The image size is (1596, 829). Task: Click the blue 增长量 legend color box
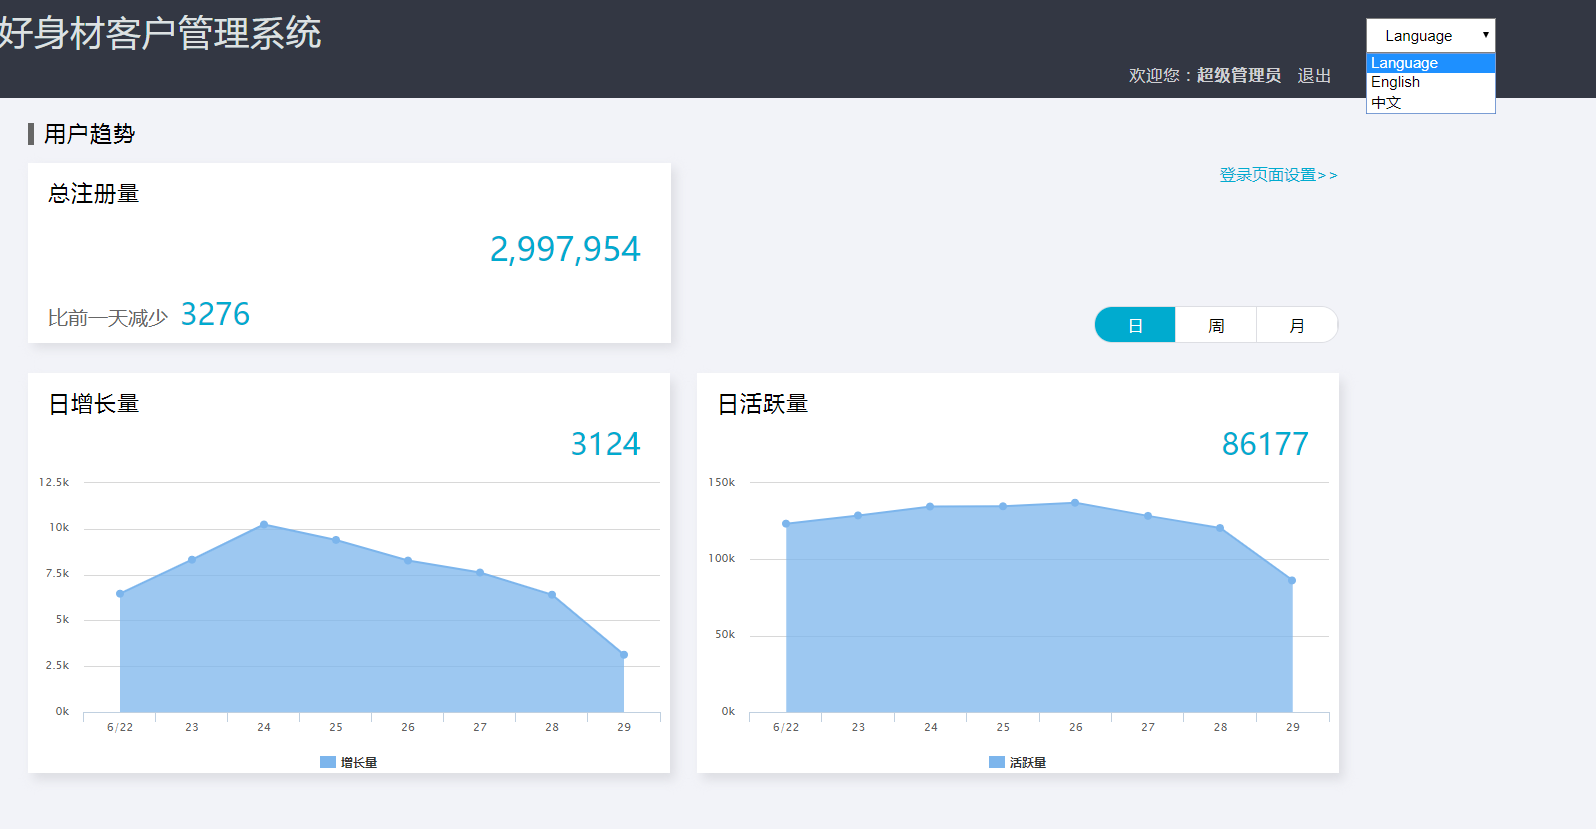328,762
